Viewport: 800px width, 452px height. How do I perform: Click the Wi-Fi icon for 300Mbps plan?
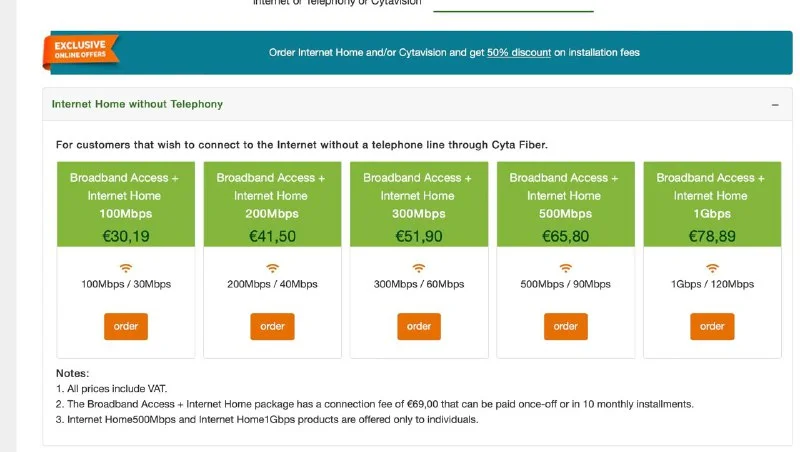(419, 268)
